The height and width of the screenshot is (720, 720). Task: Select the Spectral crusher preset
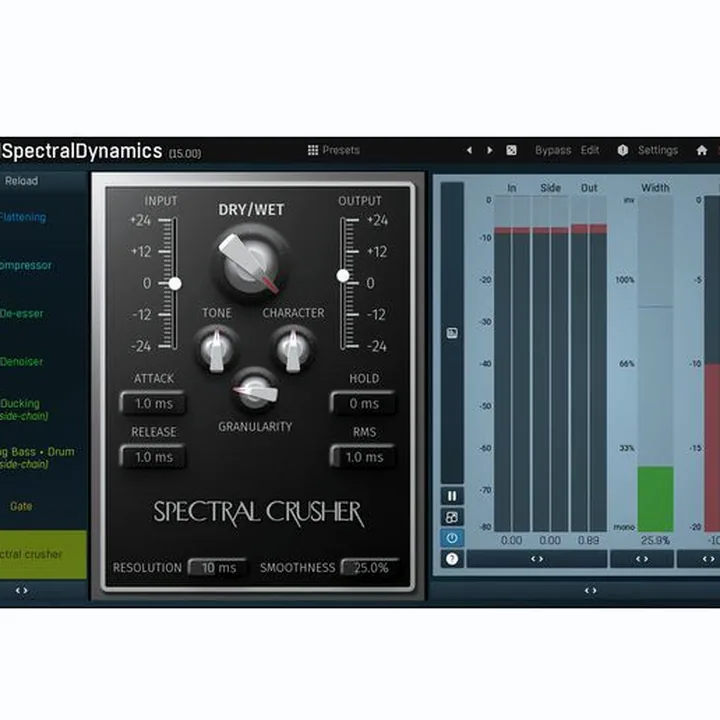click(43, 554)
